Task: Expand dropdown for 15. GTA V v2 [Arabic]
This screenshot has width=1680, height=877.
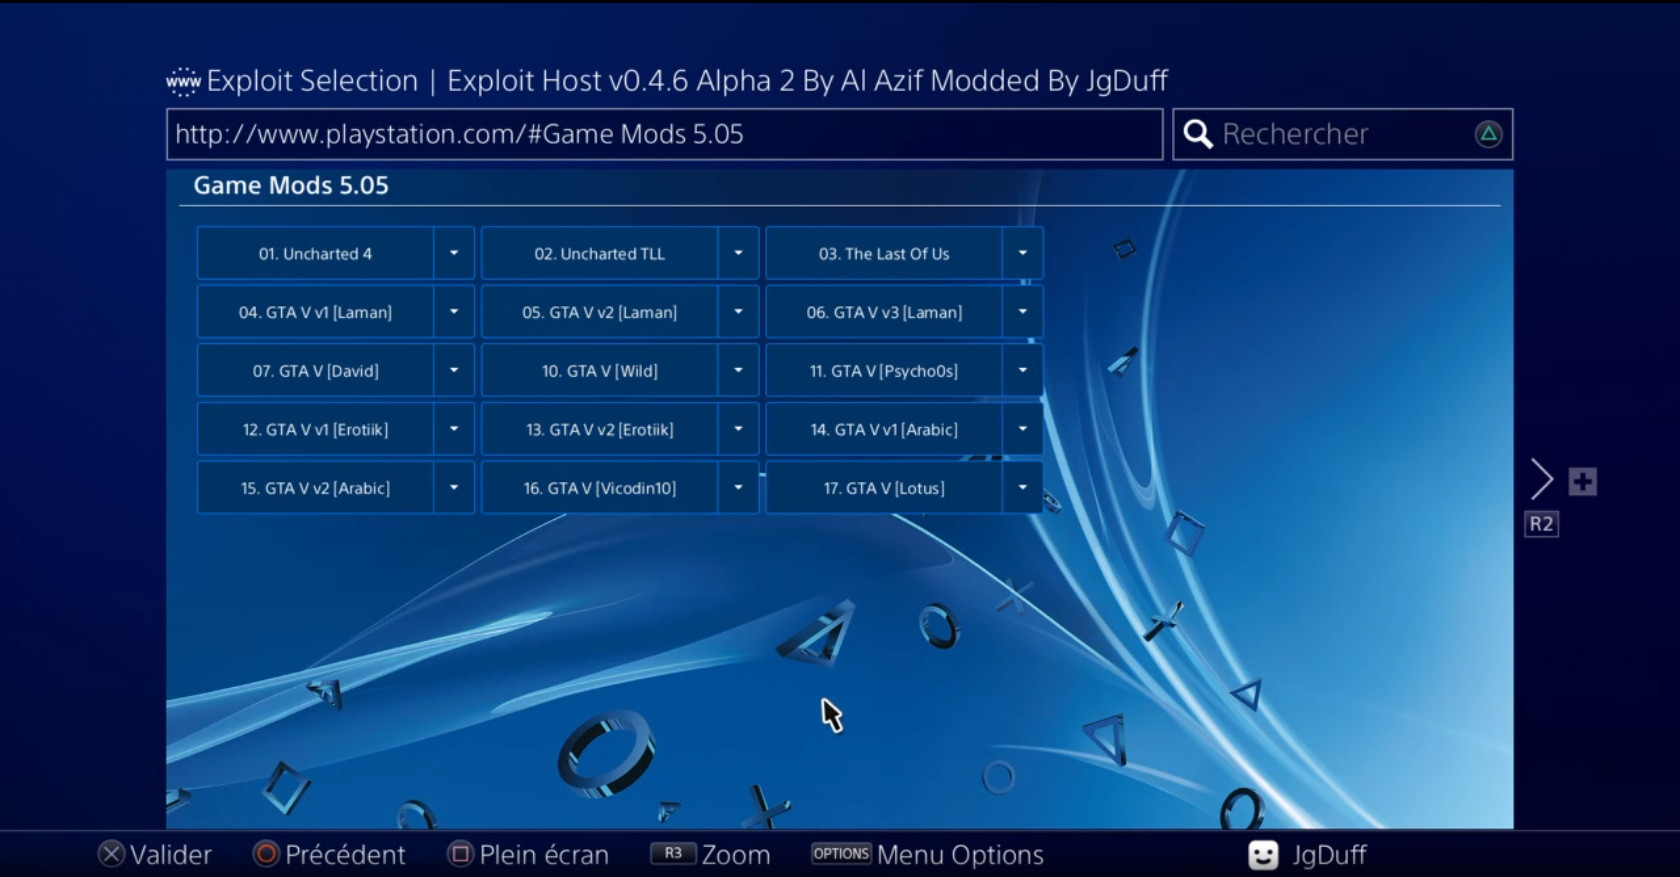Action: (454, 488)
